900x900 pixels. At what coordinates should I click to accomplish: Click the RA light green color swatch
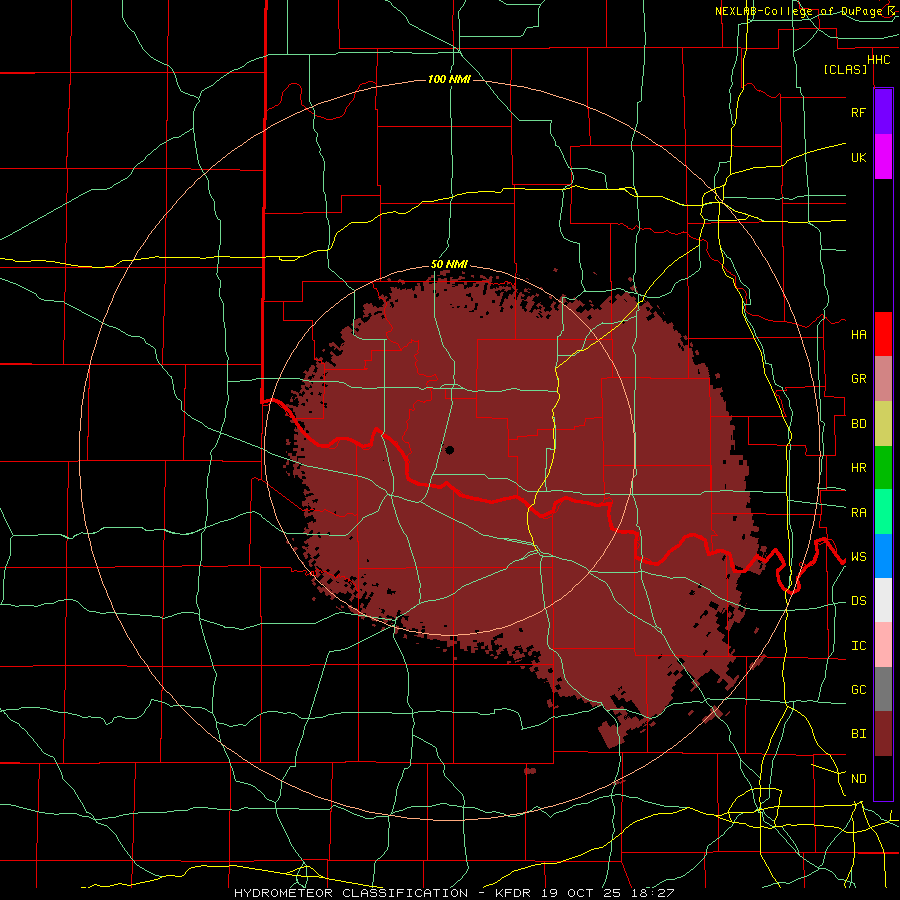click(883, 512)
